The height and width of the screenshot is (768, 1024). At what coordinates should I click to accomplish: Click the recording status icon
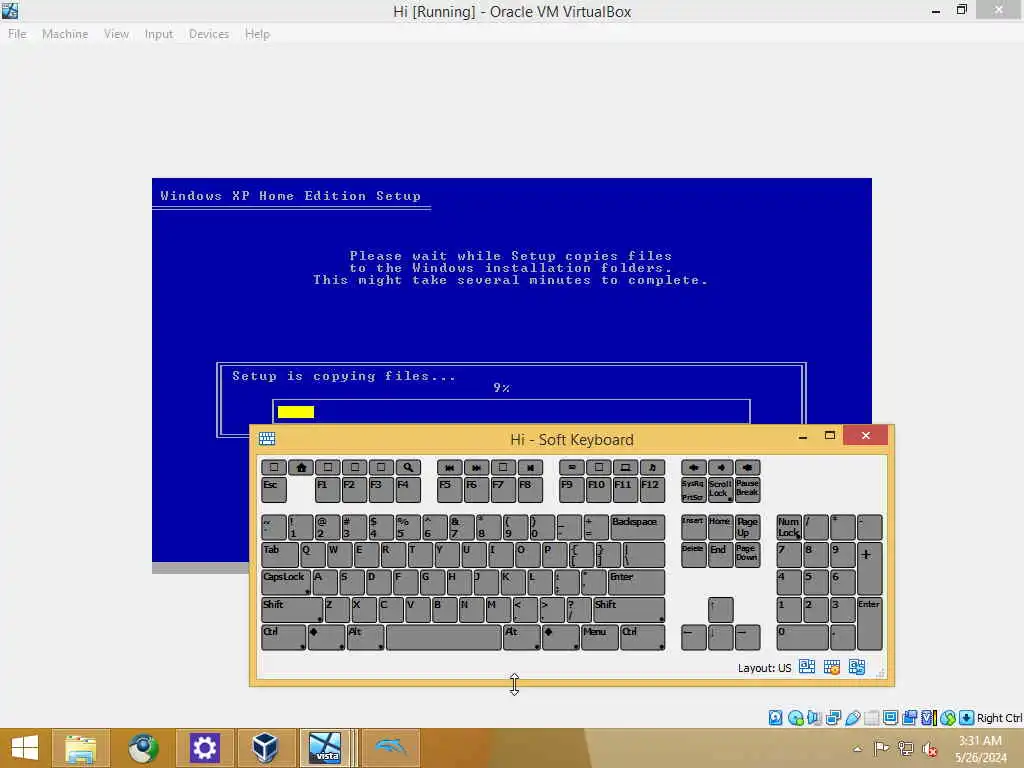coord(909,718)
